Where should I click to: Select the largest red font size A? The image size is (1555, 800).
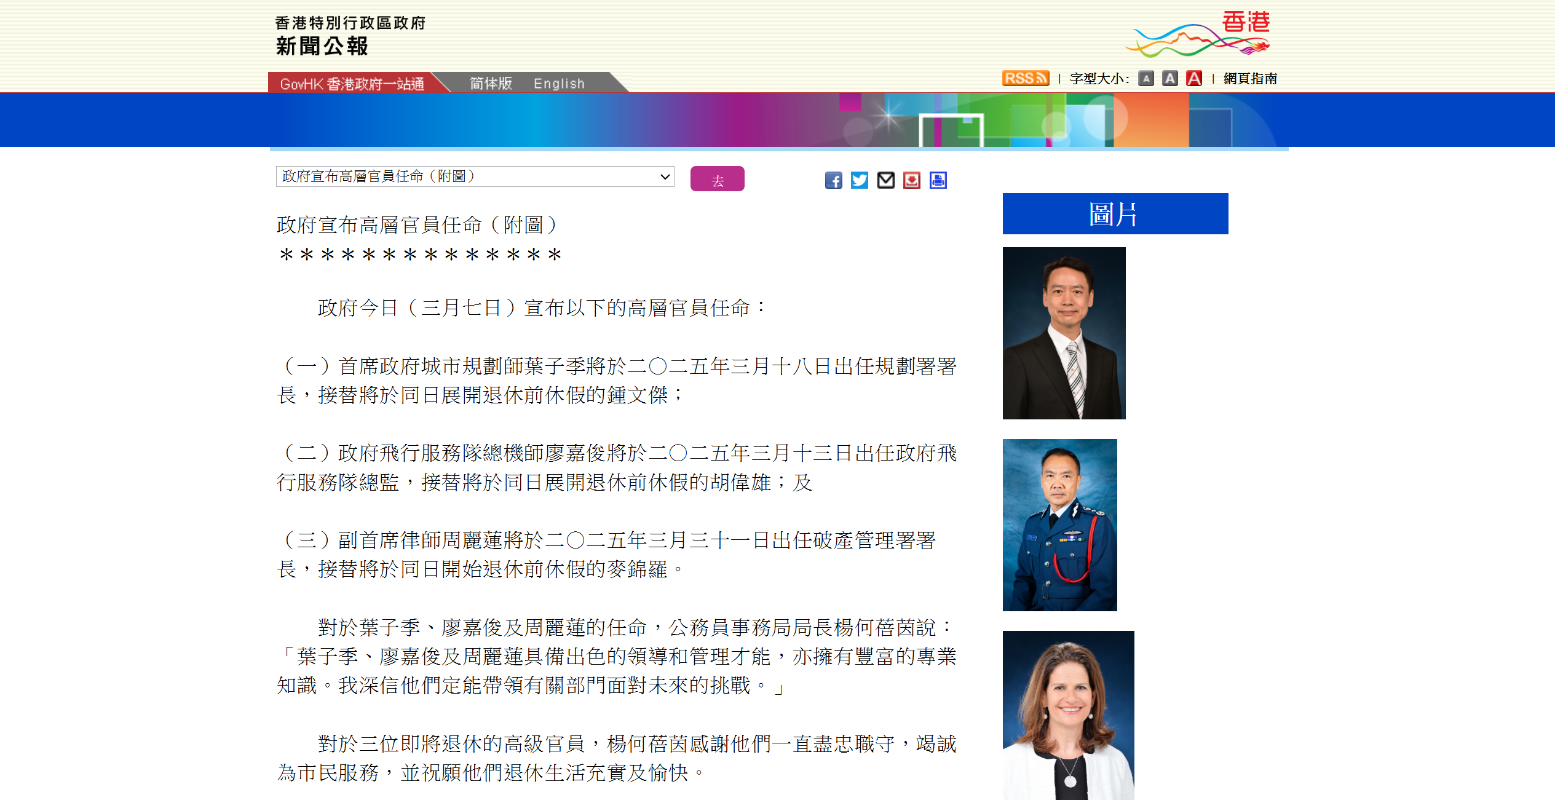1193,78
